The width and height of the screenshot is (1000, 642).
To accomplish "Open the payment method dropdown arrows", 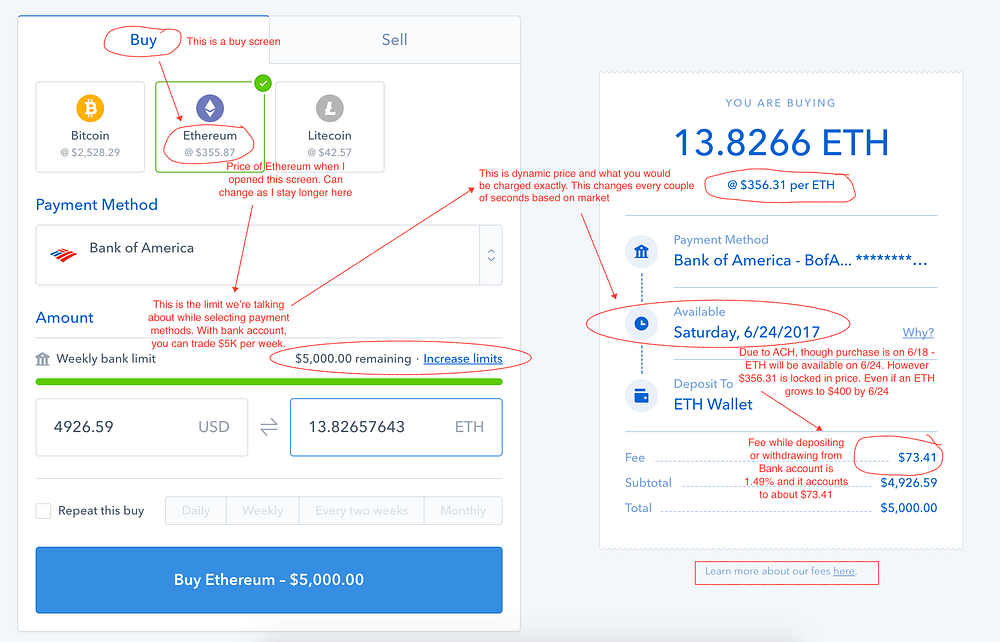I will click(491, 255).
